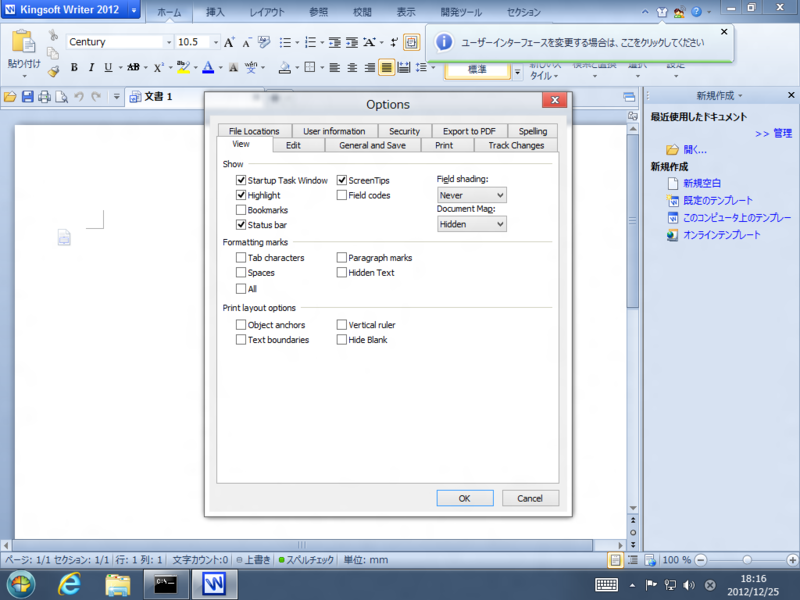Open the 挿入 ribbon tab
The width and height of the screenshot is (800, 600).
[x=215, y=12]
